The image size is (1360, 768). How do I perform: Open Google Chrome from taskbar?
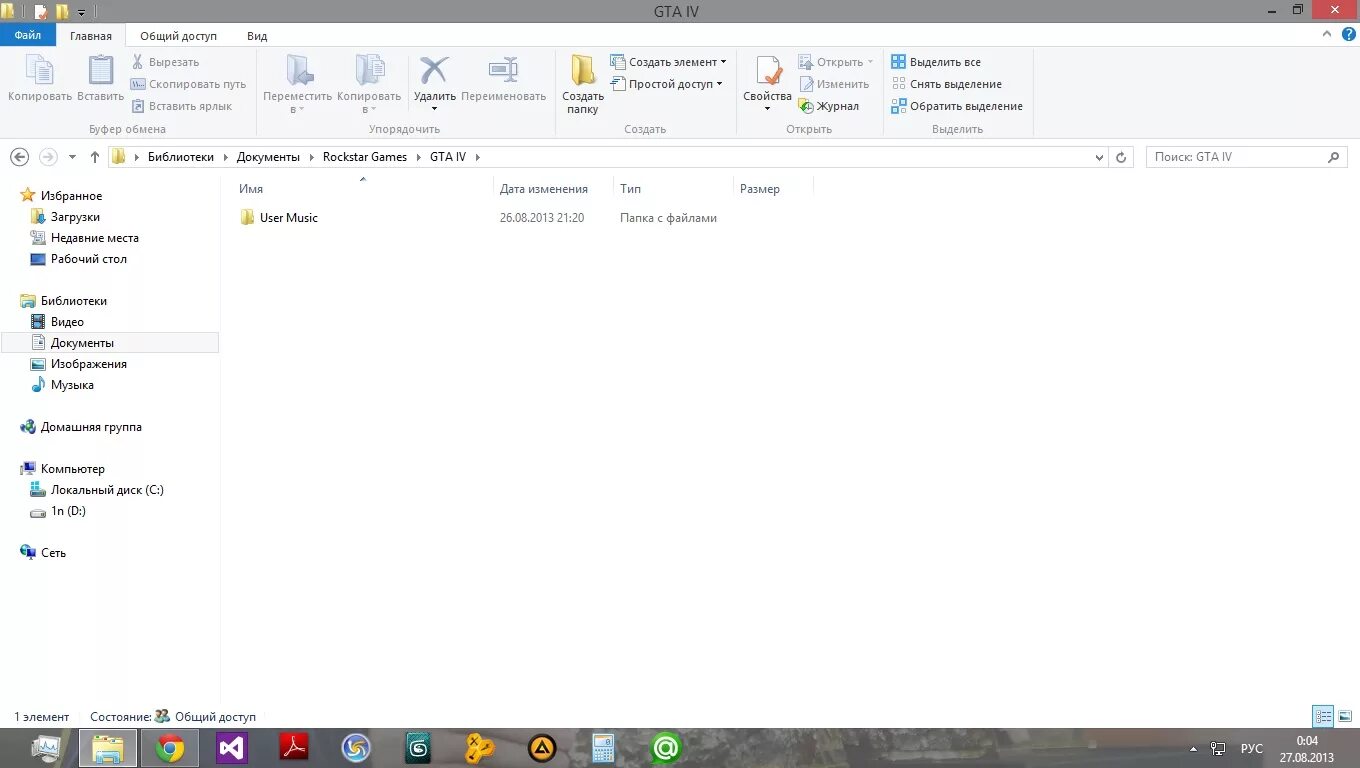[x=169, y=748]
